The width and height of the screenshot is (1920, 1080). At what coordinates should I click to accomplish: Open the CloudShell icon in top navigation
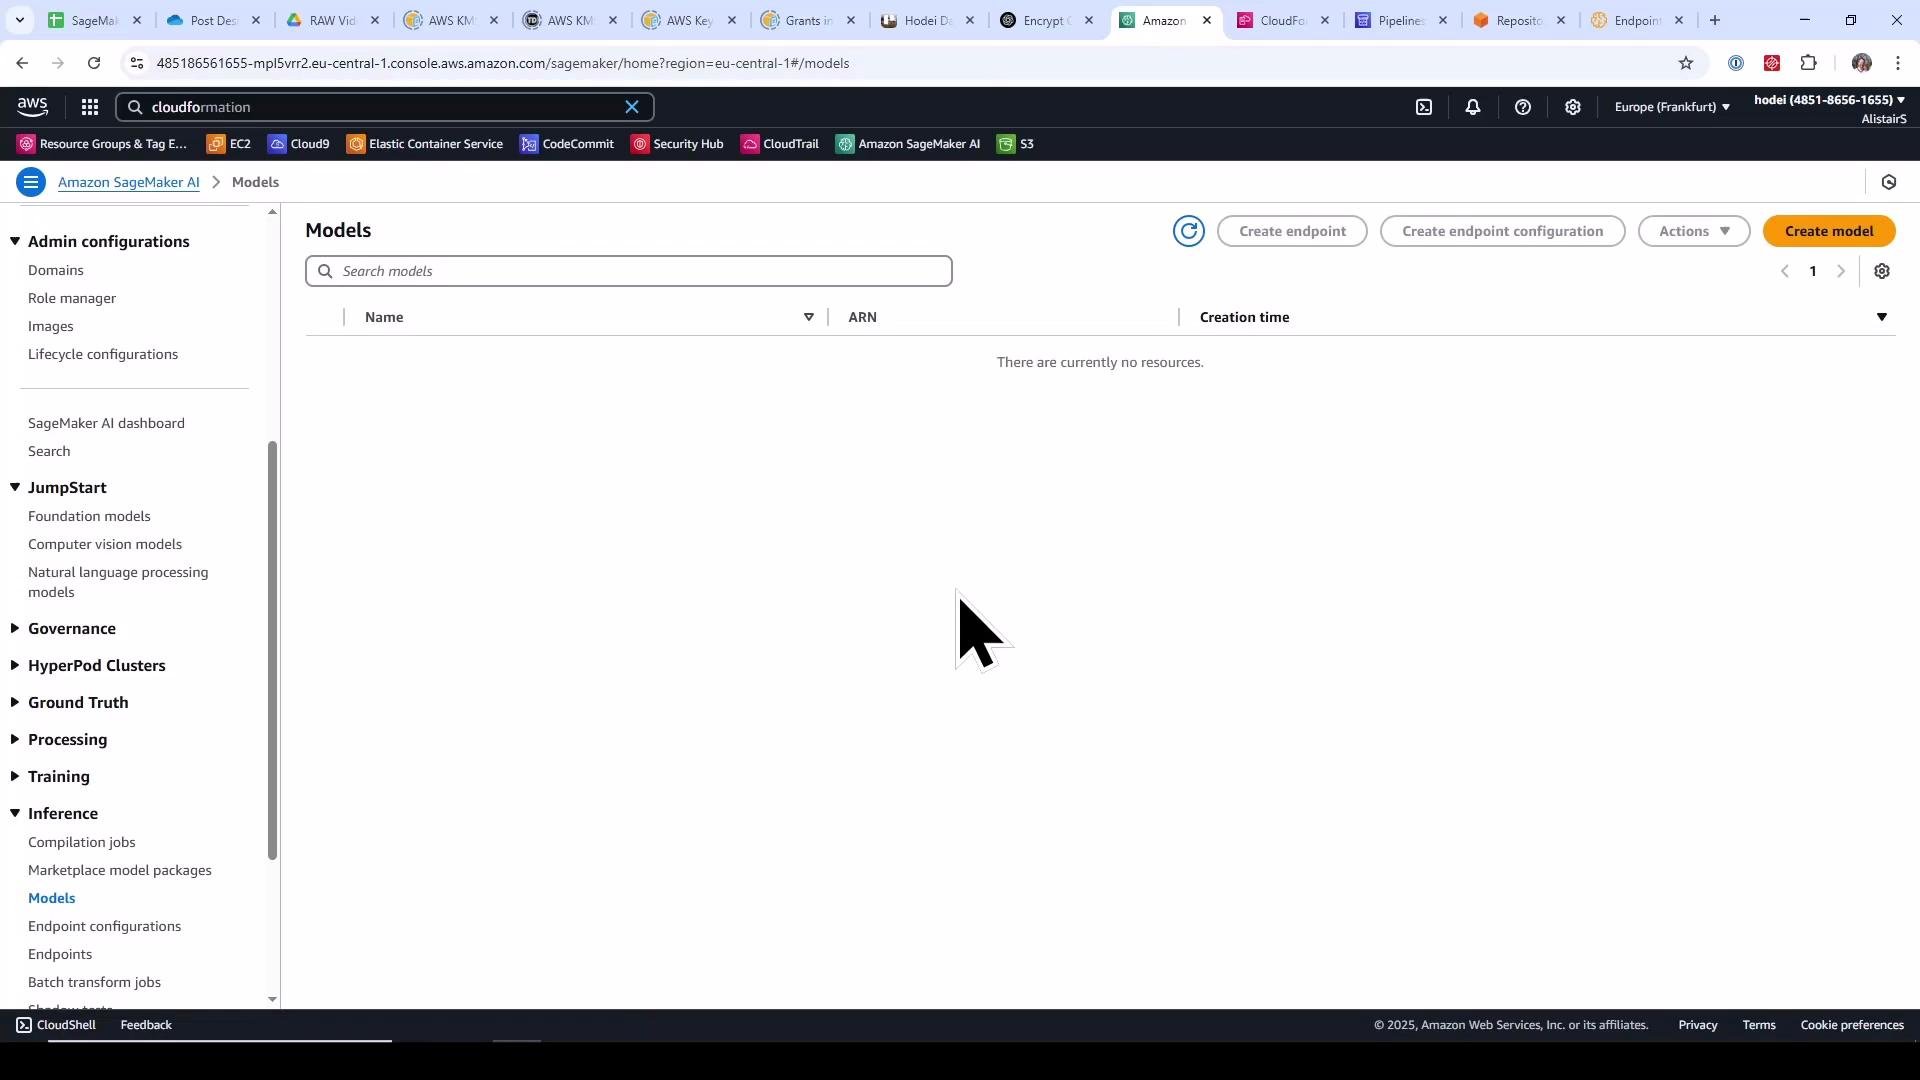click(1424, 107)
